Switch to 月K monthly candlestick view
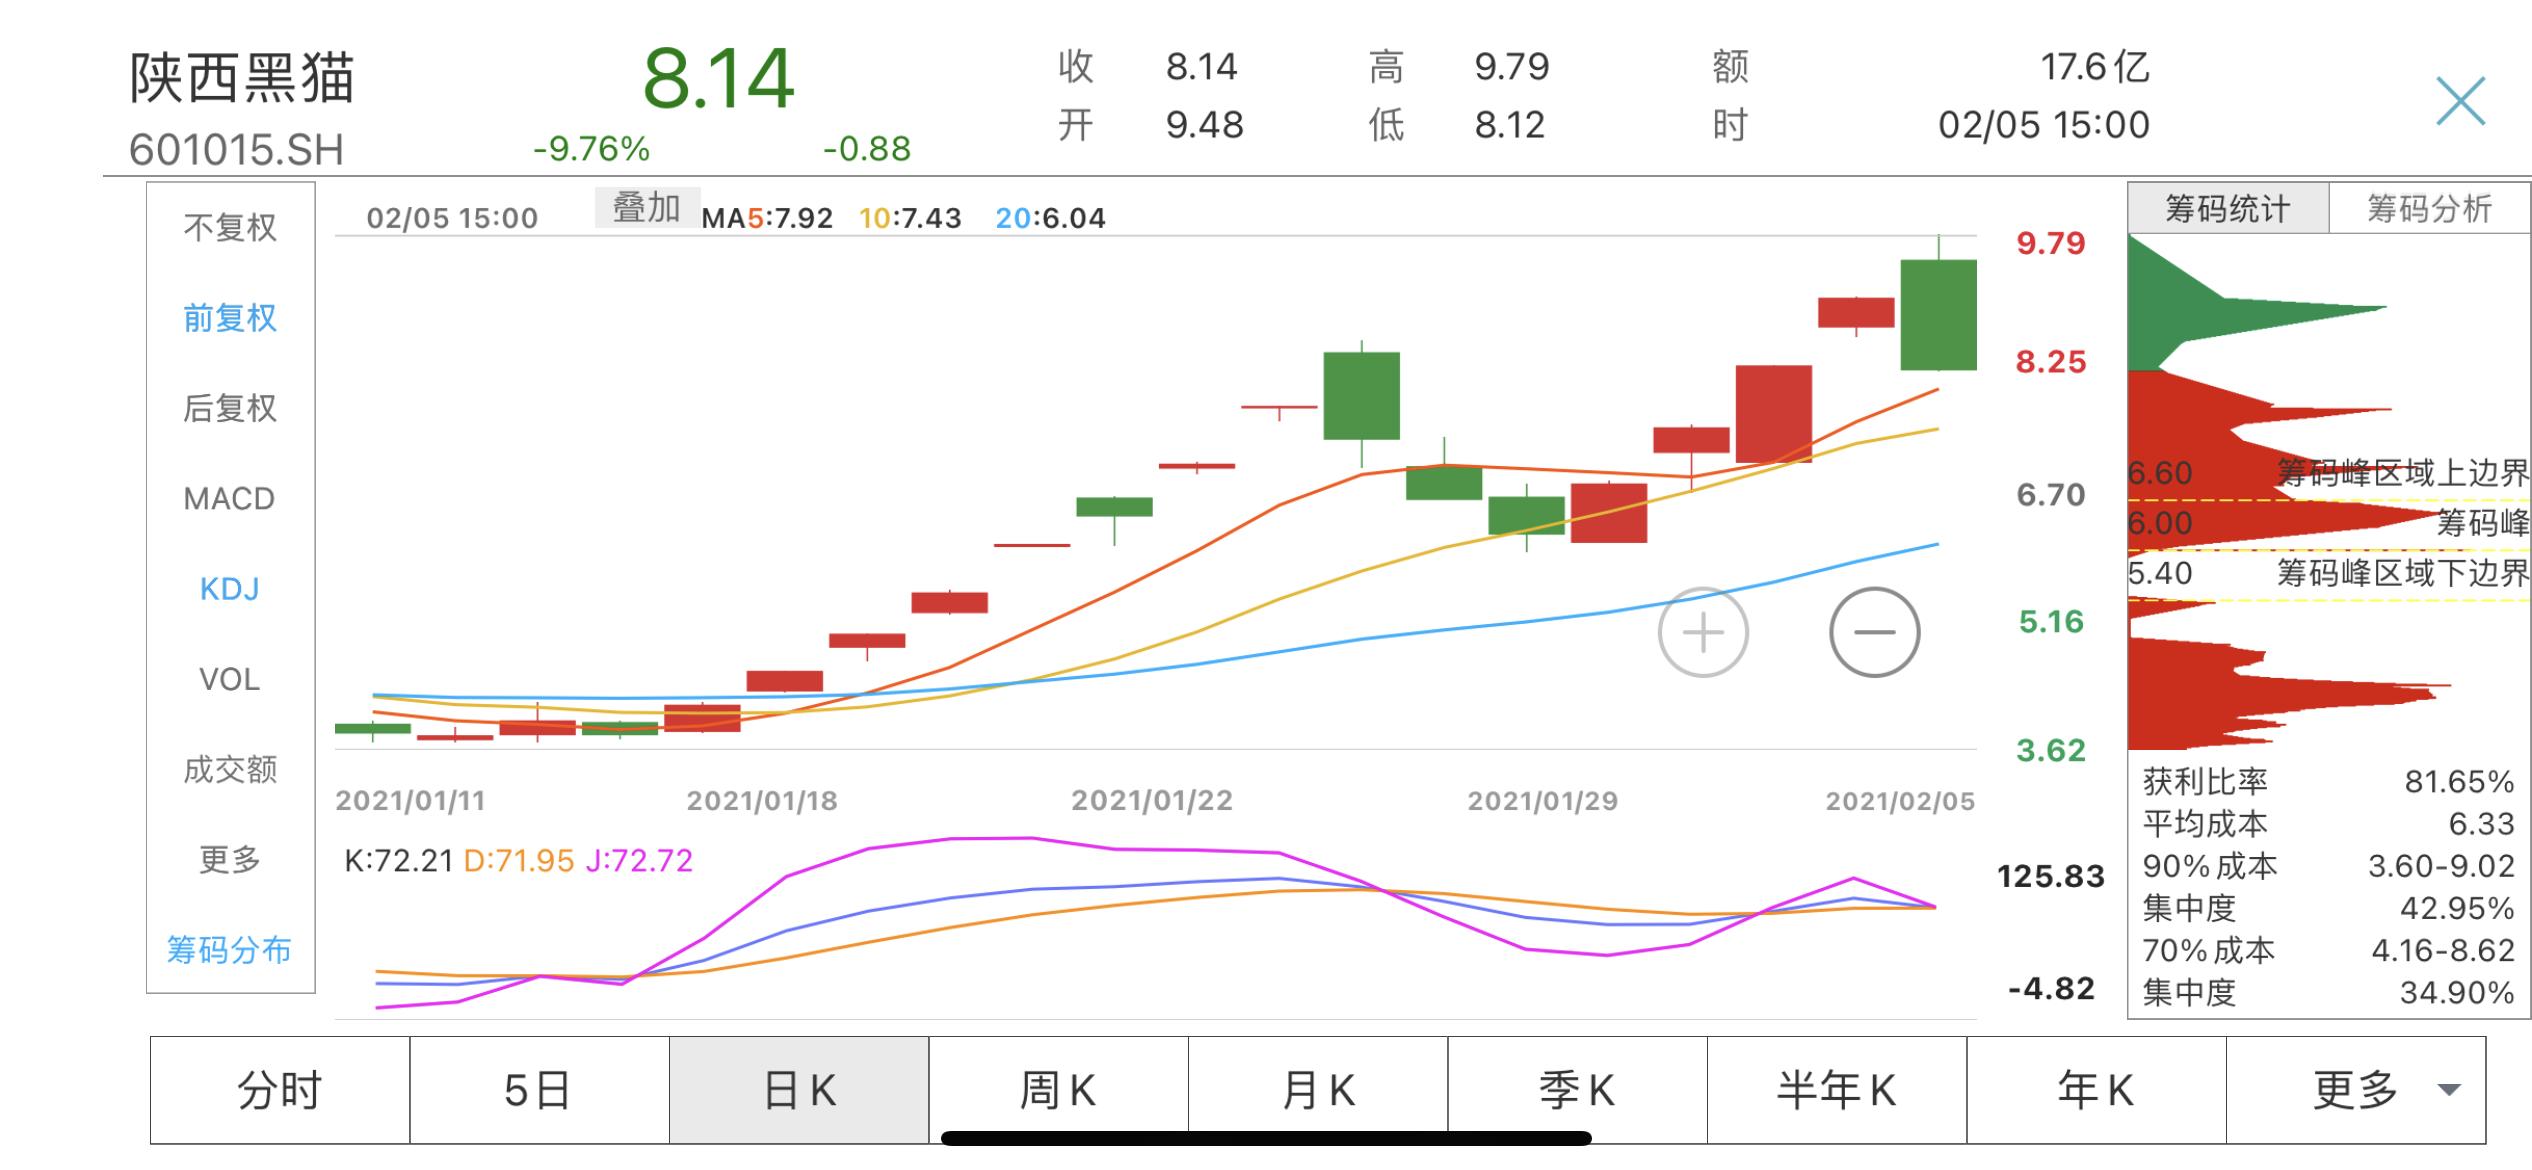The image size is (2532, 1170). tap(1318, 1090)
